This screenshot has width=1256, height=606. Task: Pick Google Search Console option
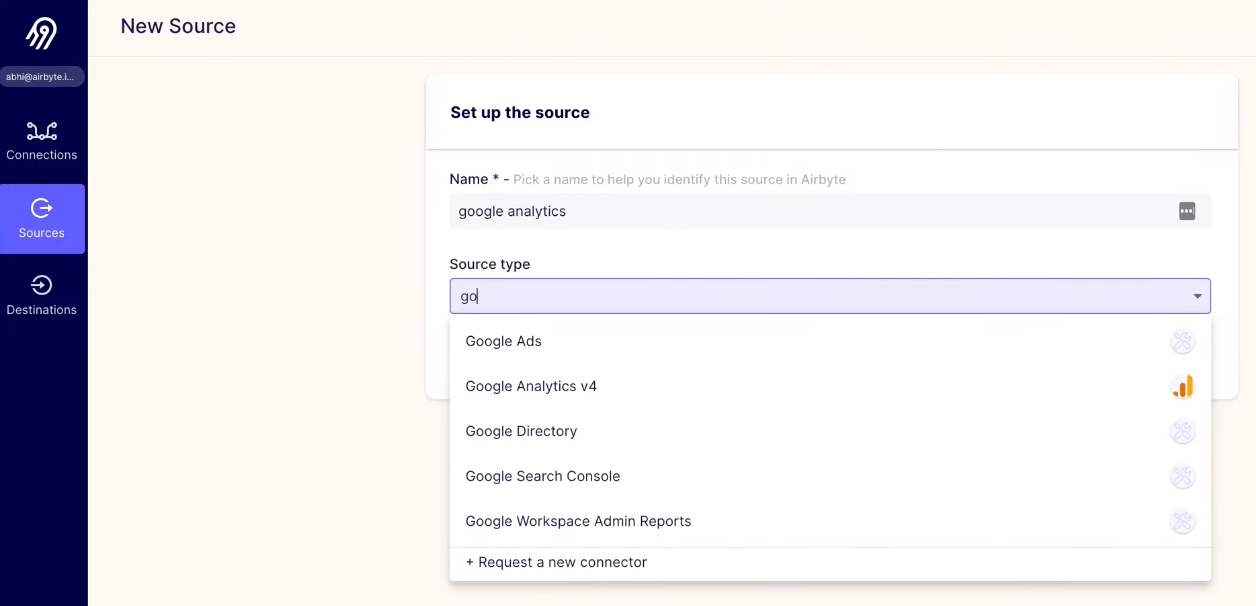[x=542, y=476]
